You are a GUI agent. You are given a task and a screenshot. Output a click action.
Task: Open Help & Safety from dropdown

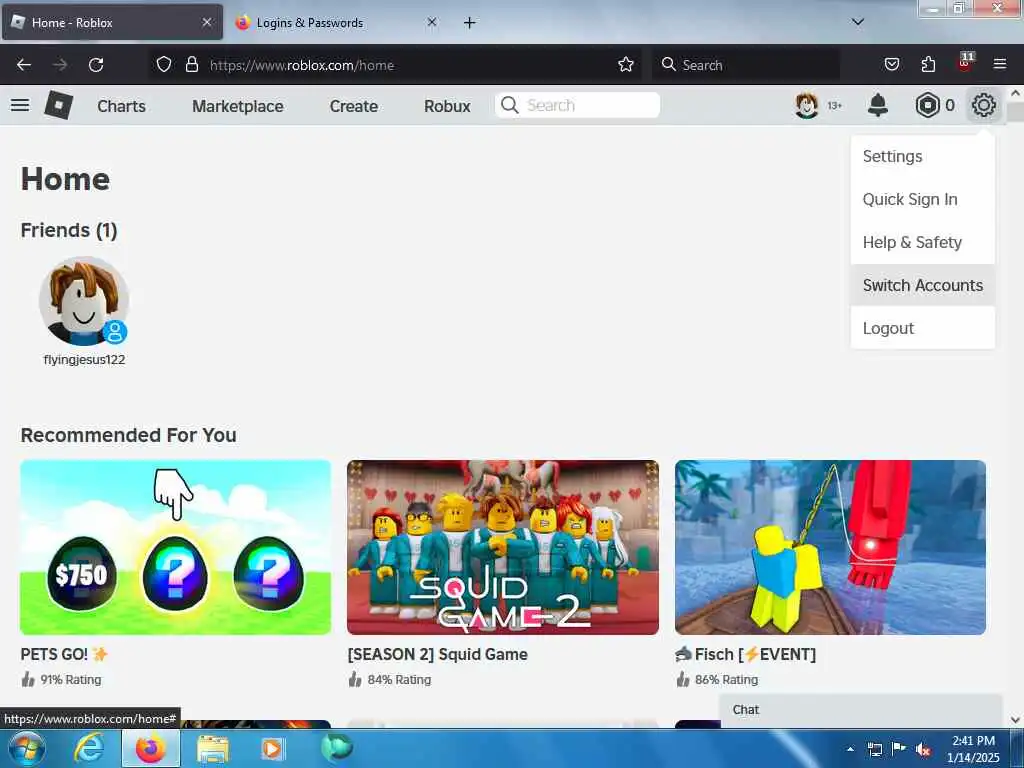pyautogui.click(x=923, y=242)
